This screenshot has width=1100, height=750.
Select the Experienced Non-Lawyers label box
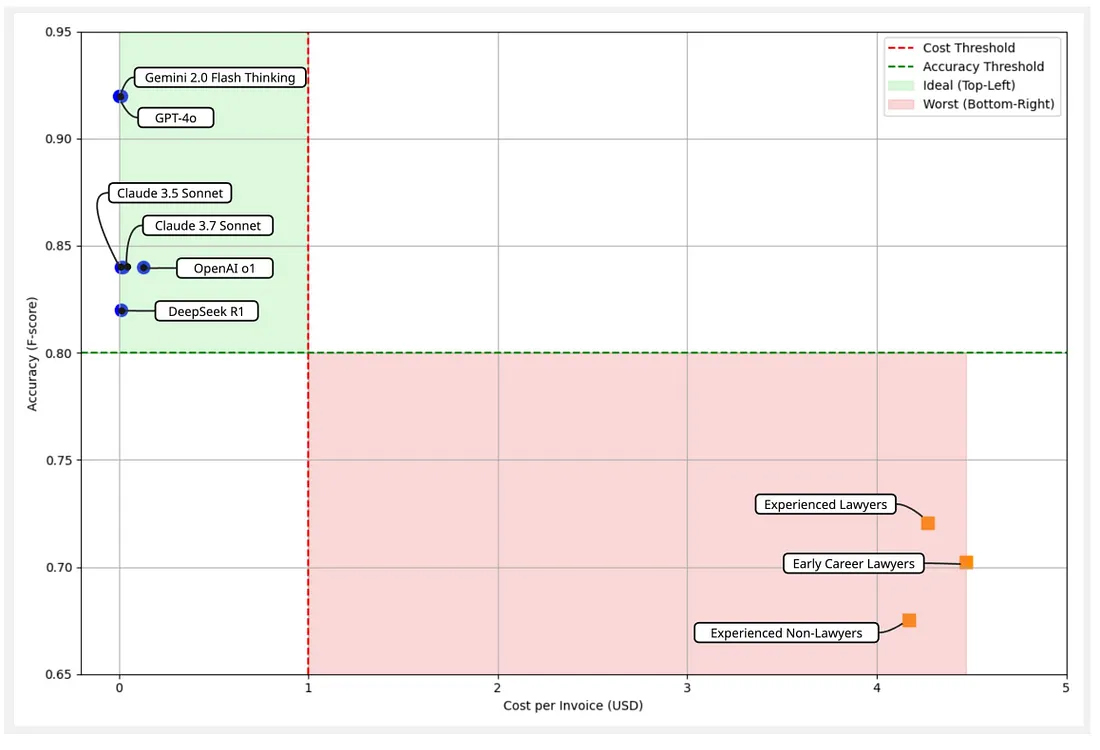[x=786, y=633]
